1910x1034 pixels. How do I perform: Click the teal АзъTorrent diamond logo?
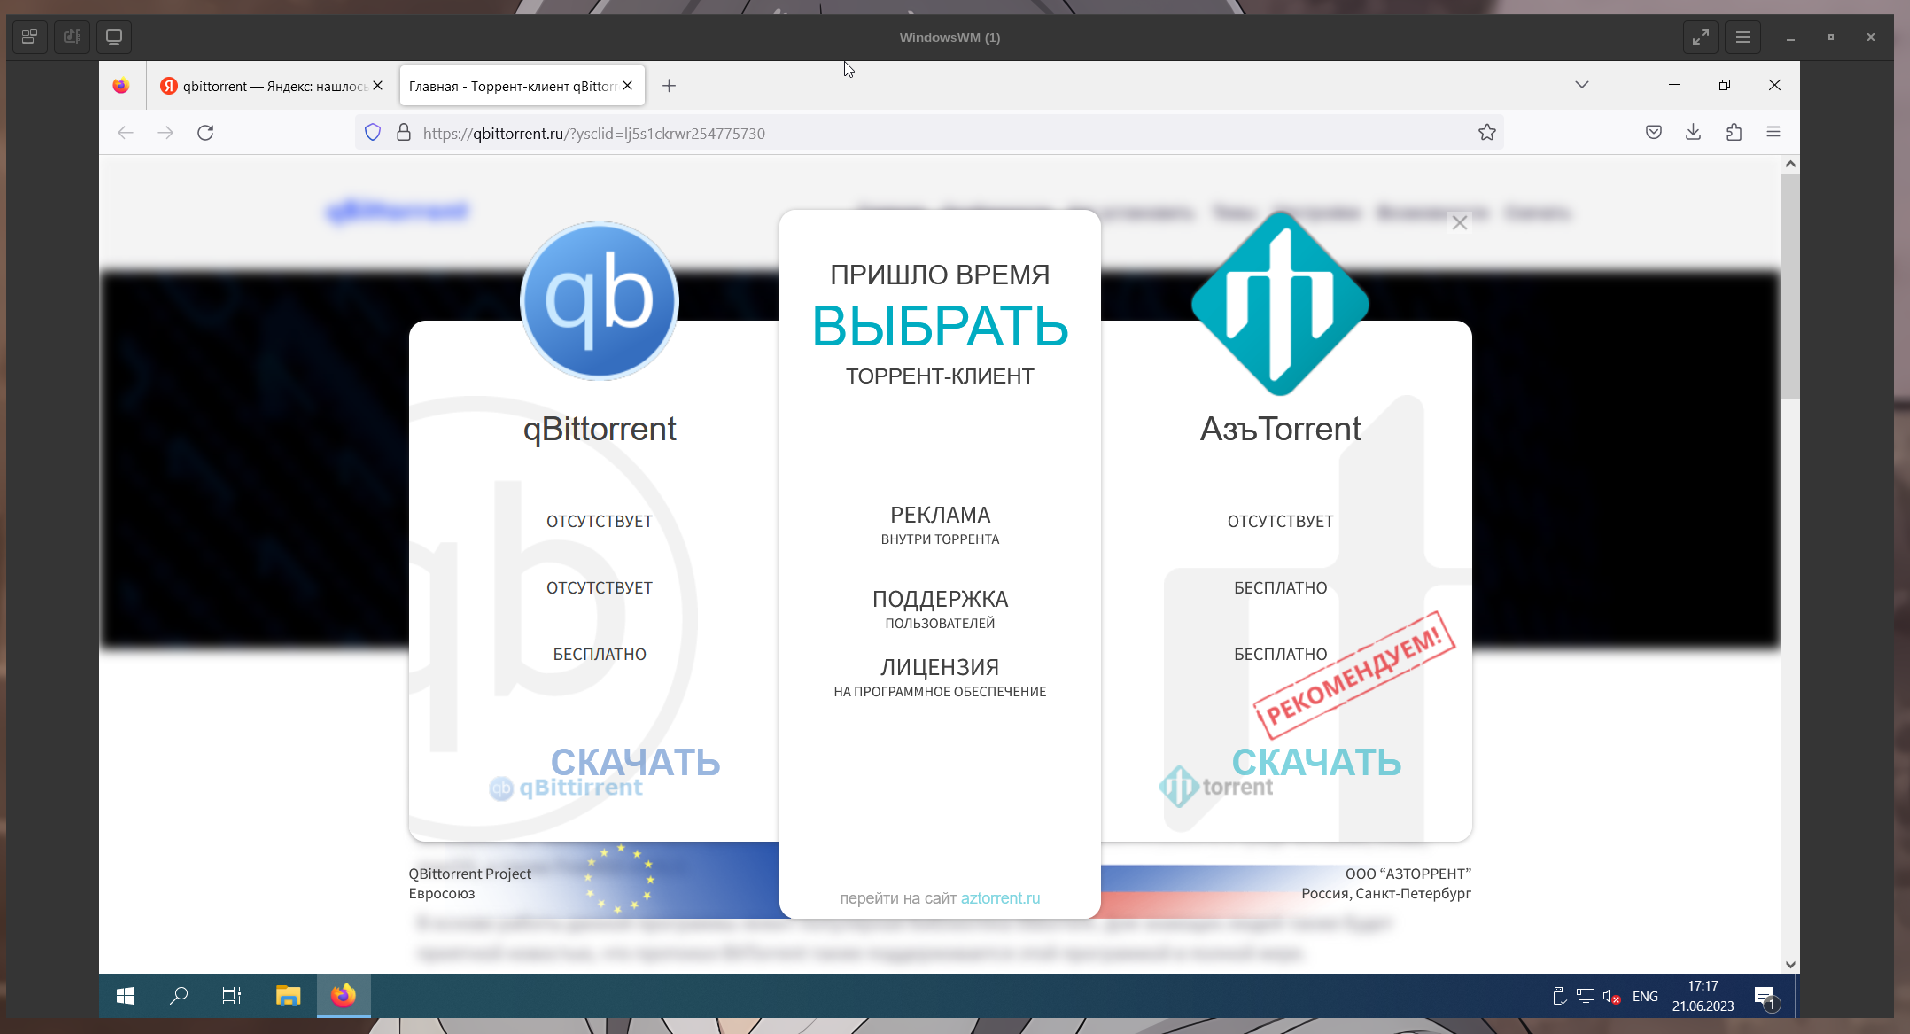pos(1280,303)
